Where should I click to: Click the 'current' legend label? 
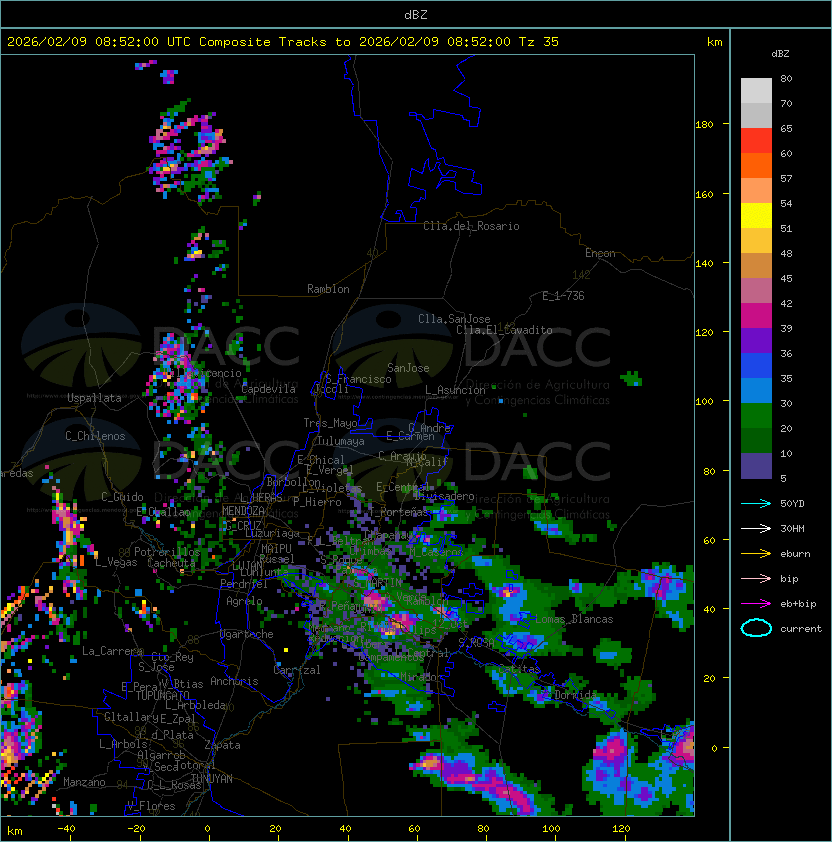tap(801, 629)
